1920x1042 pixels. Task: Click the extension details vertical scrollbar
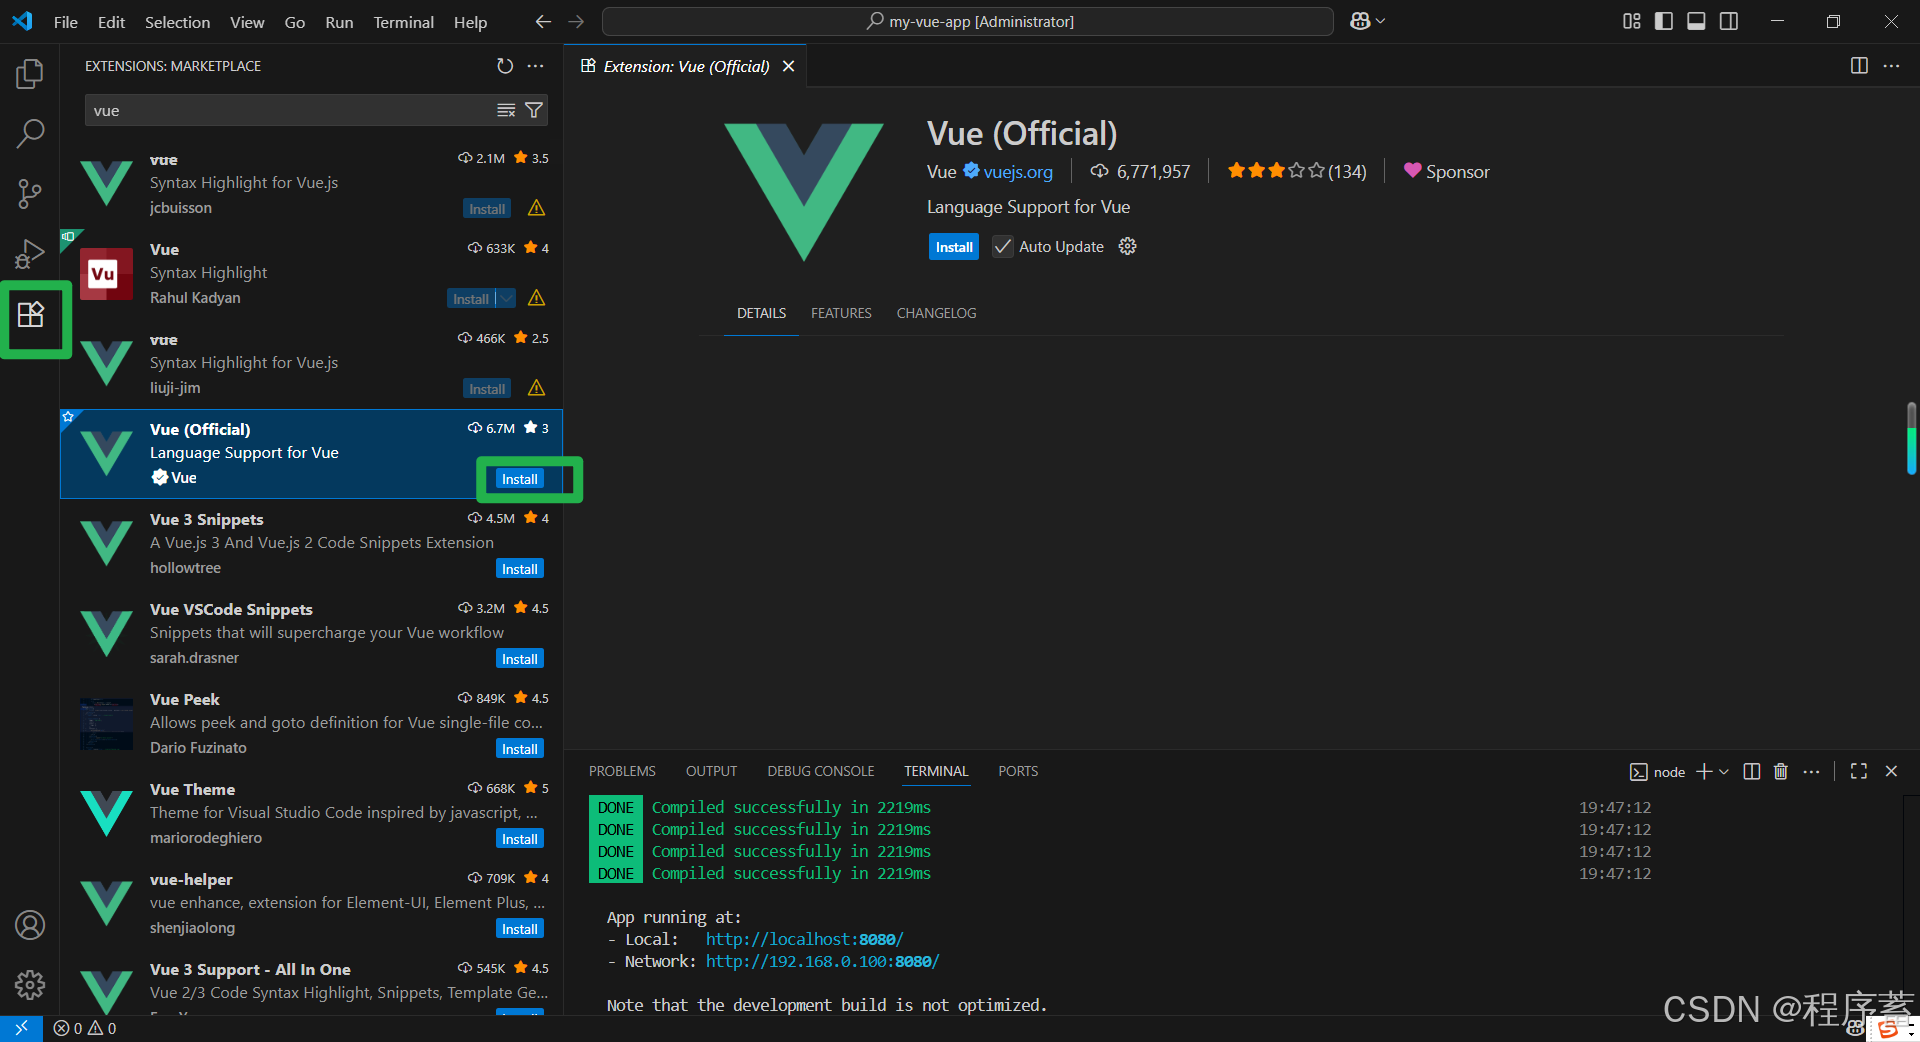tap(1911, 438)
